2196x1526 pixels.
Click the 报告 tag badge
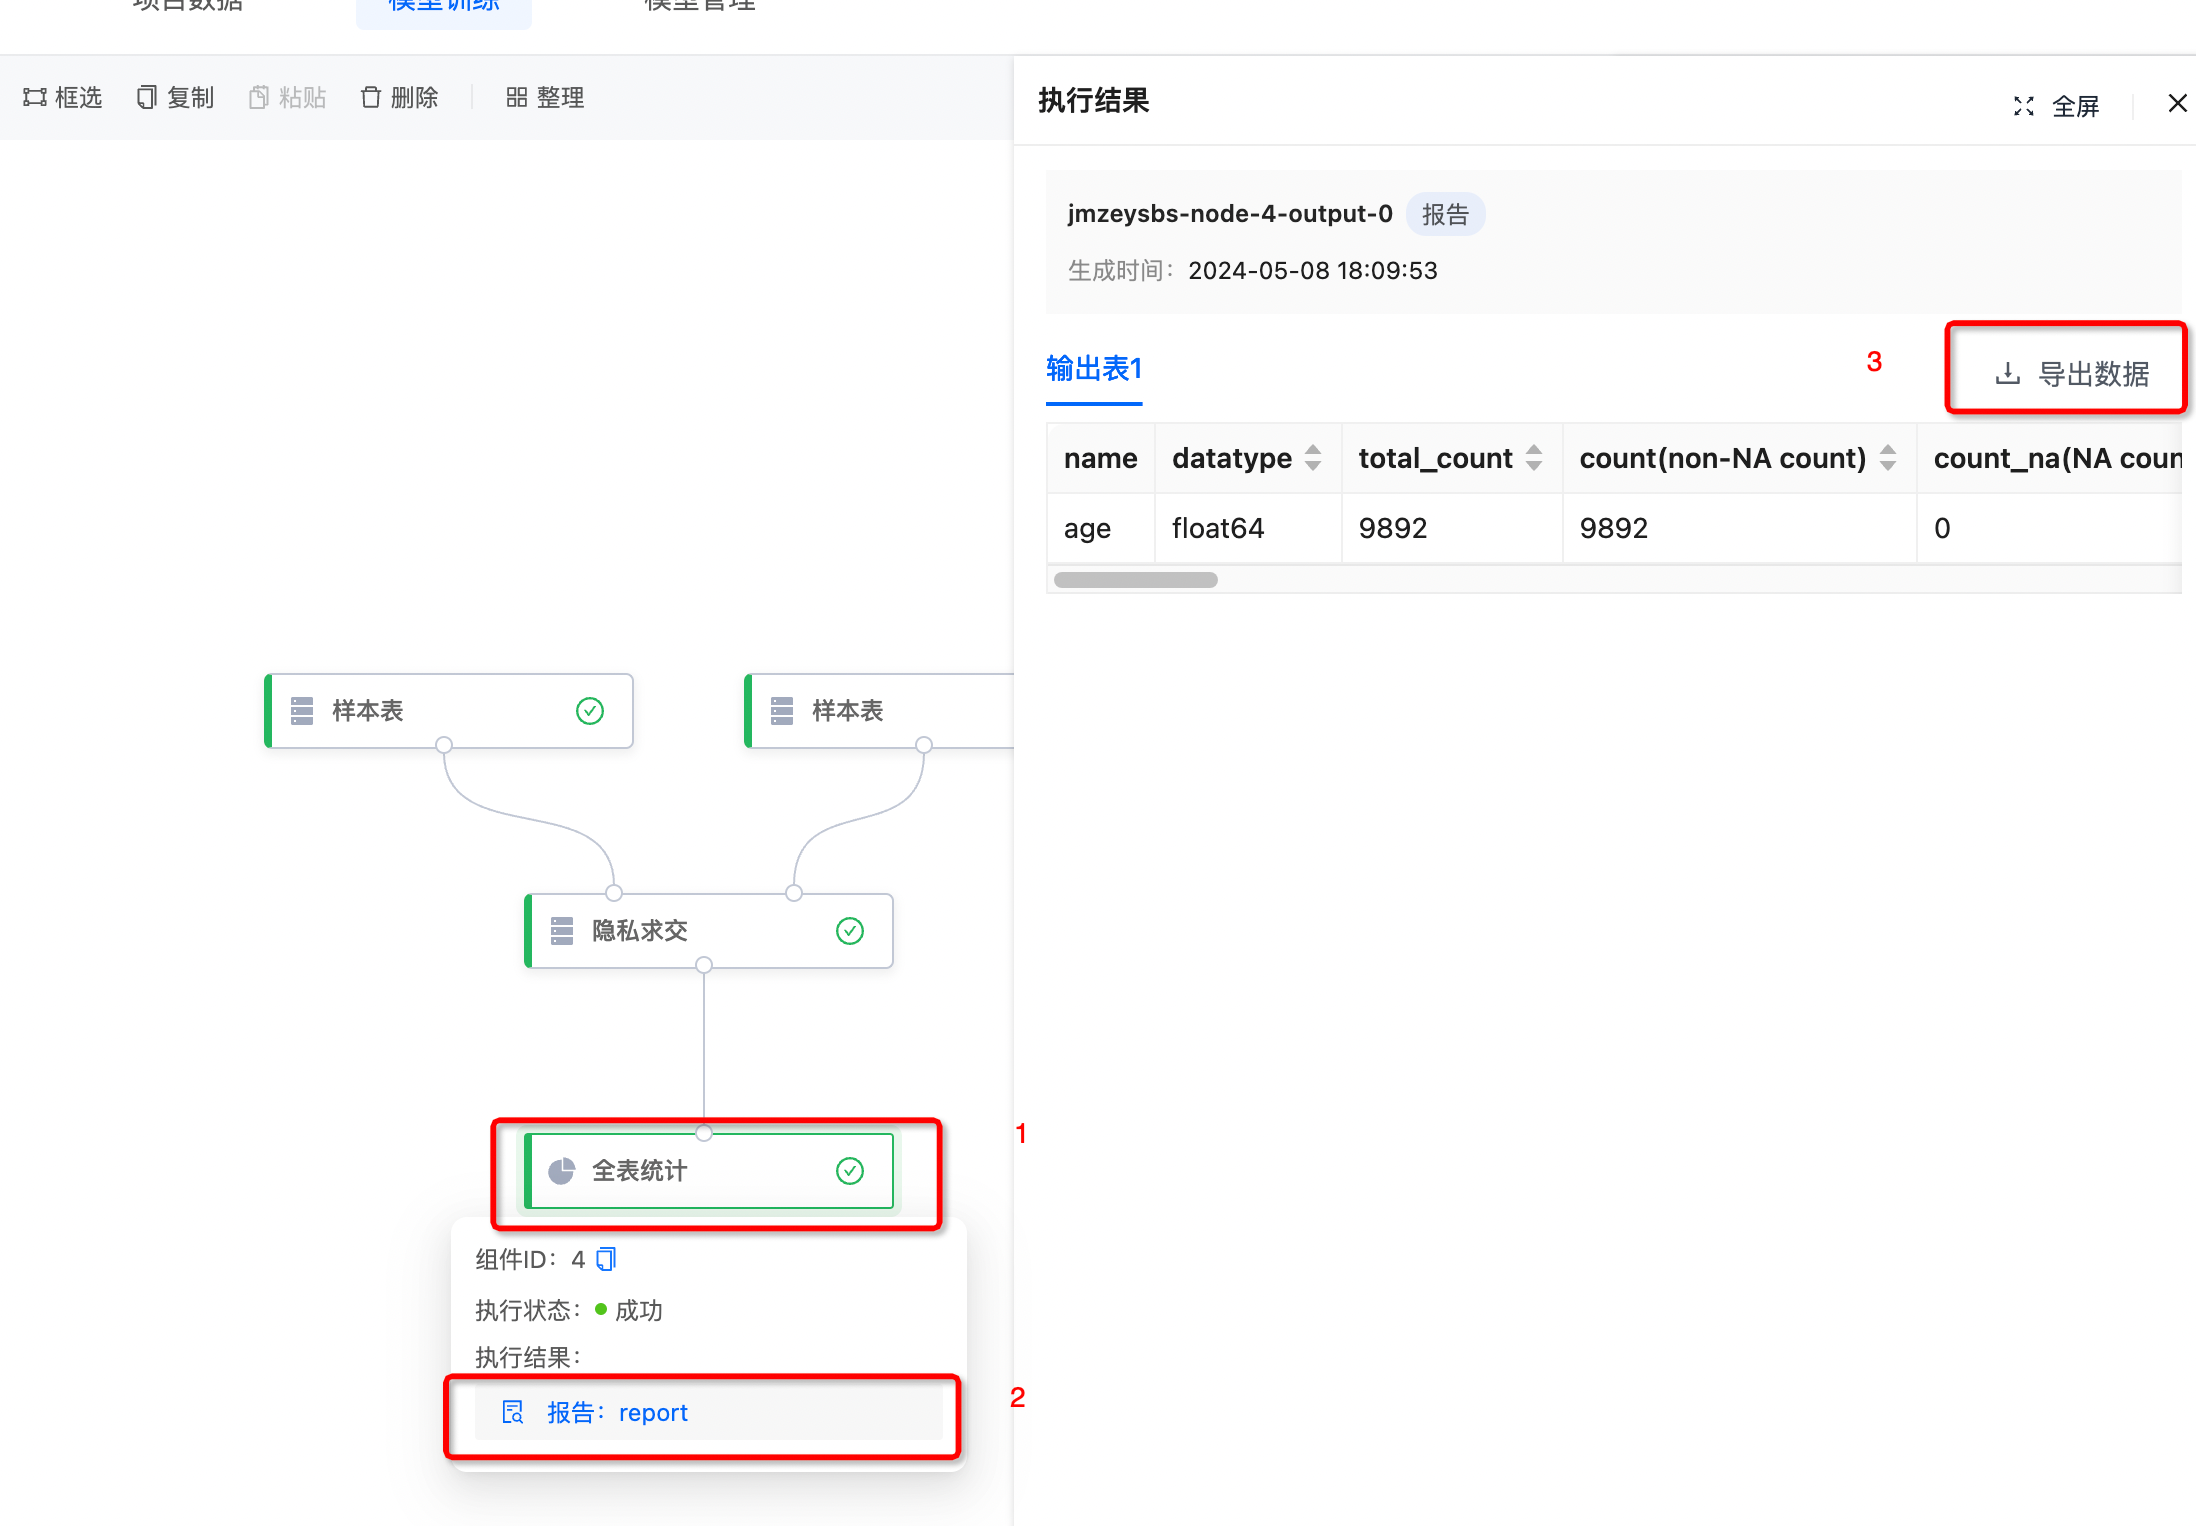[x=1445, y=214]
